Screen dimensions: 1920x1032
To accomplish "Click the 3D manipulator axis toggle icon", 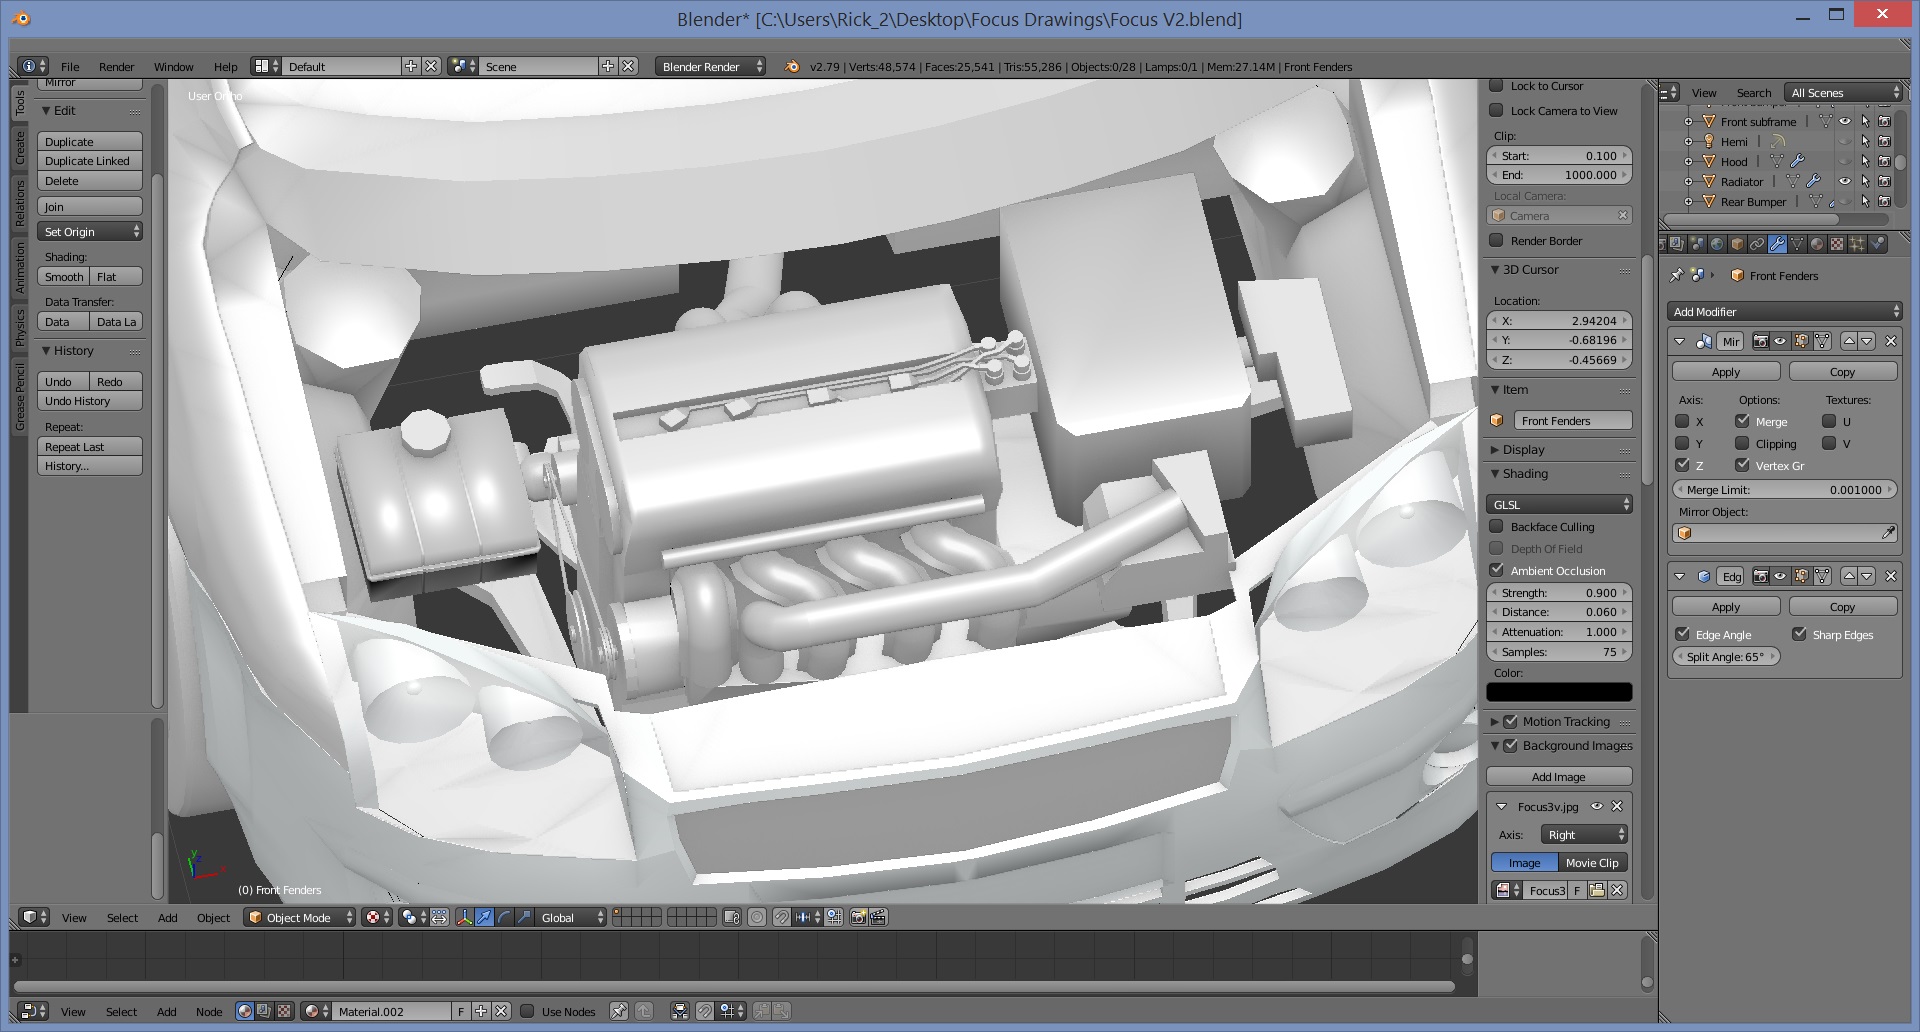I will [x=465, y=917].
